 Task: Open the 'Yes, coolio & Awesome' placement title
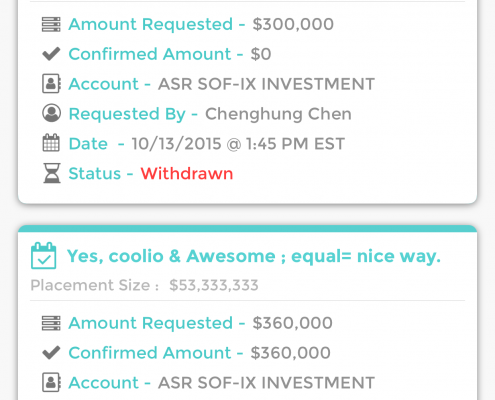pyautogui.click(x=254, y=256)
